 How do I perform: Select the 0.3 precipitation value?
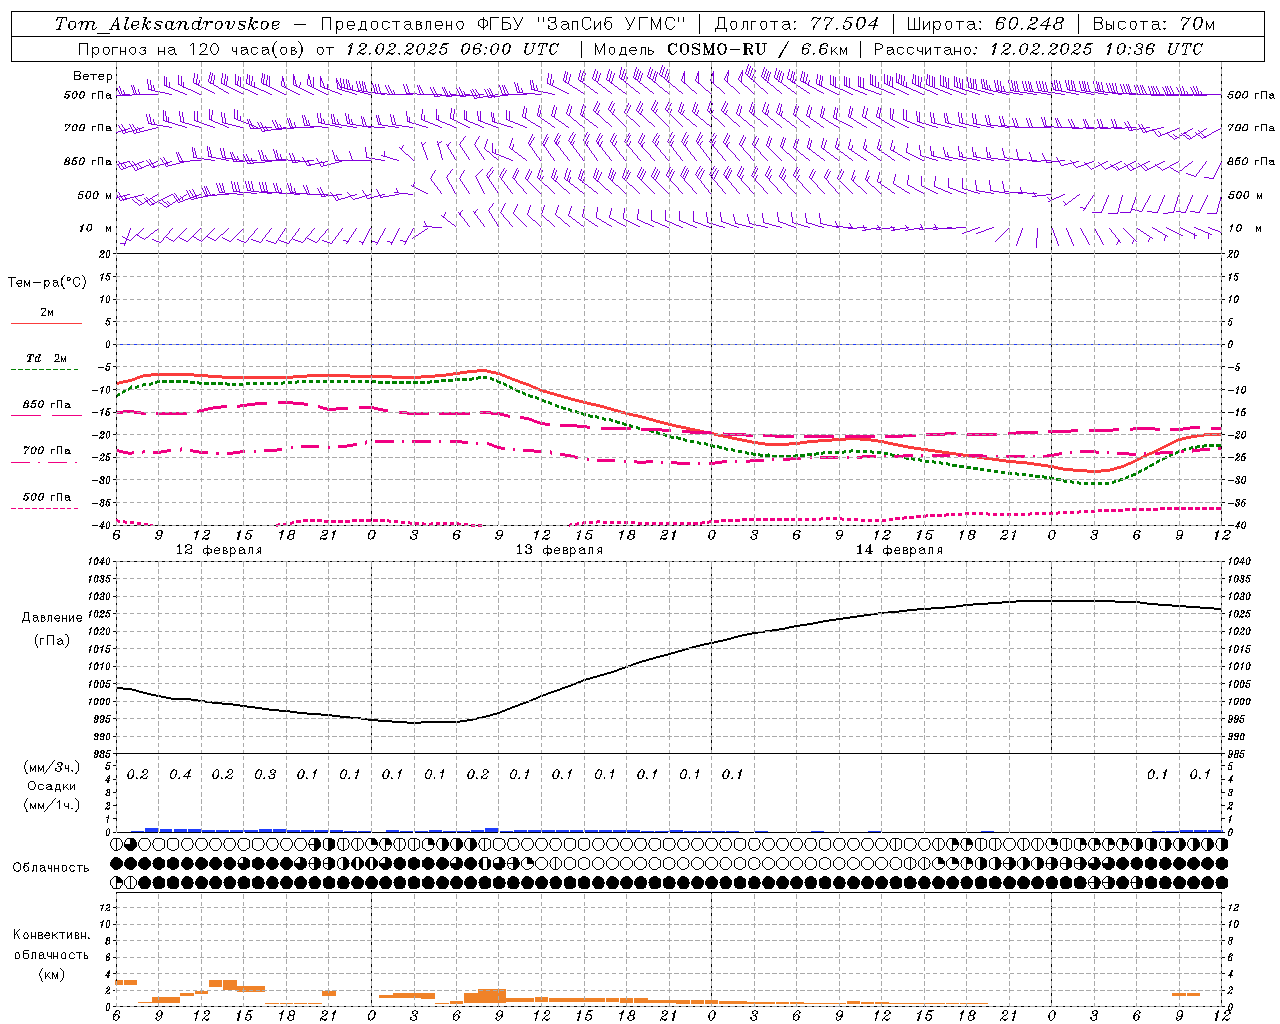265,774
